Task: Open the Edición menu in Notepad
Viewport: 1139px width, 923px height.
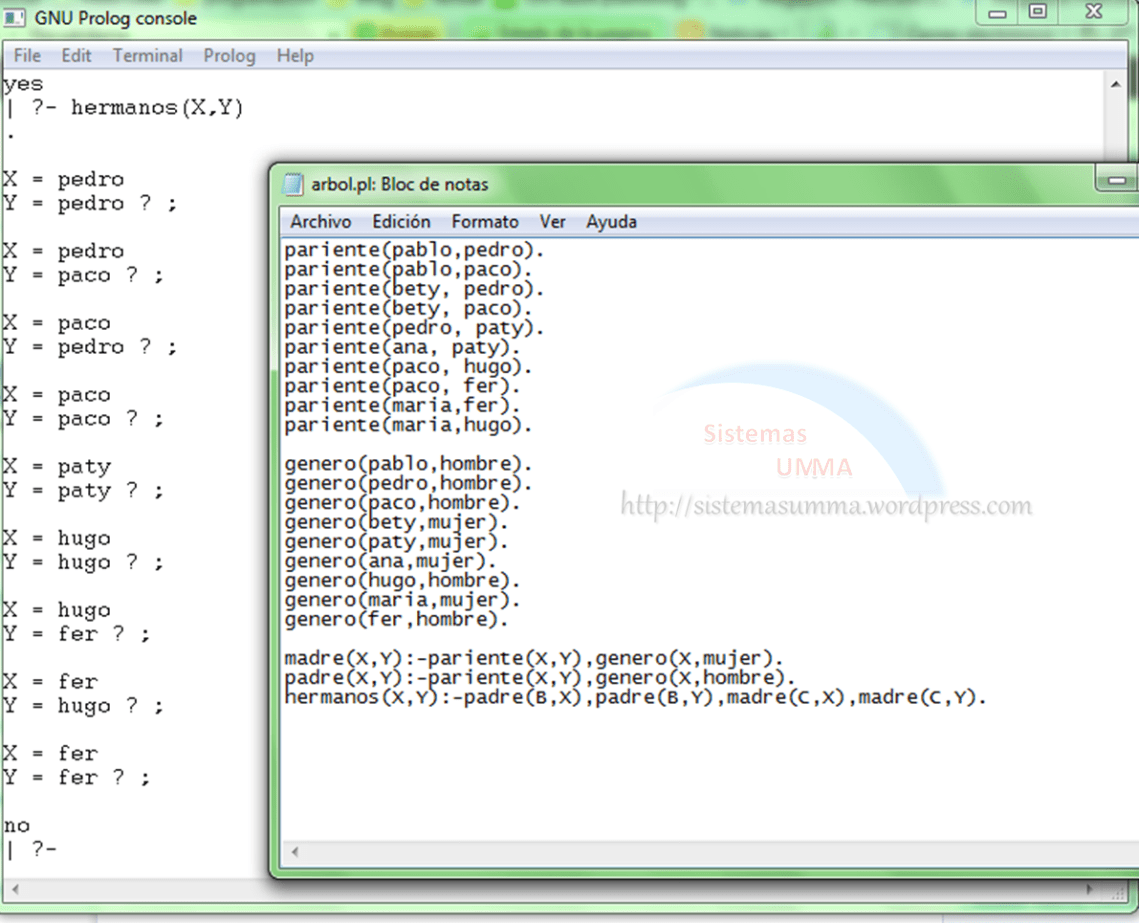Action: pyautogui.click(x=401, y=222)
